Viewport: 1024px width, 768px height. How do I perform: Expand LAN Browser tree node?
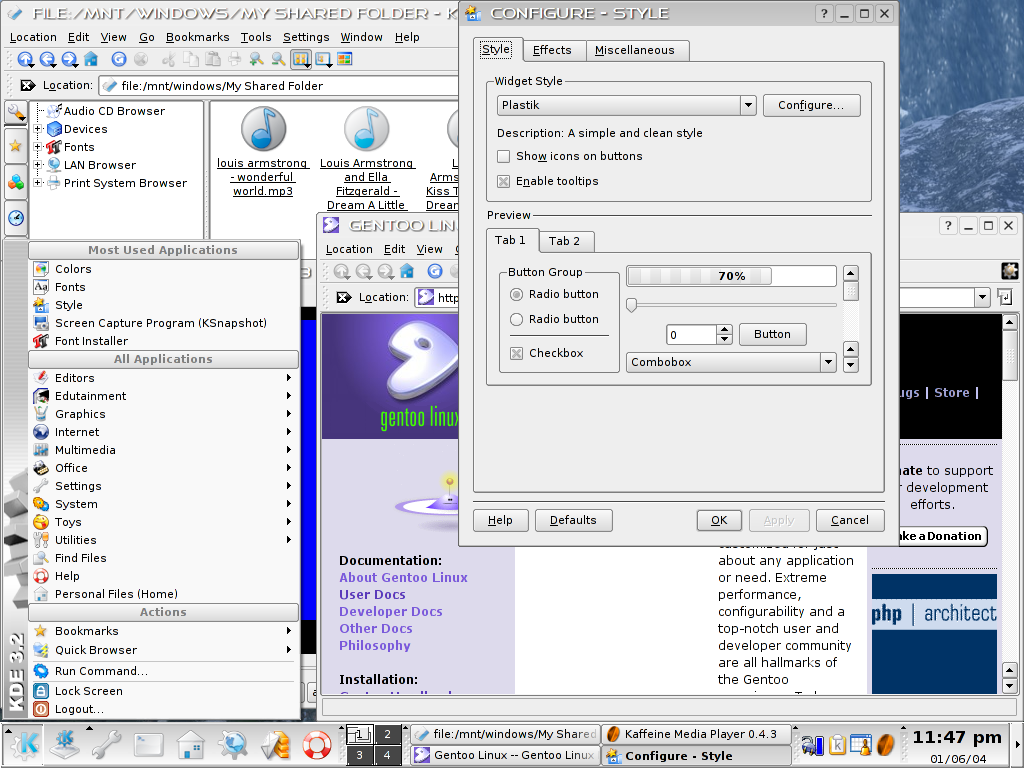point(38,165)
